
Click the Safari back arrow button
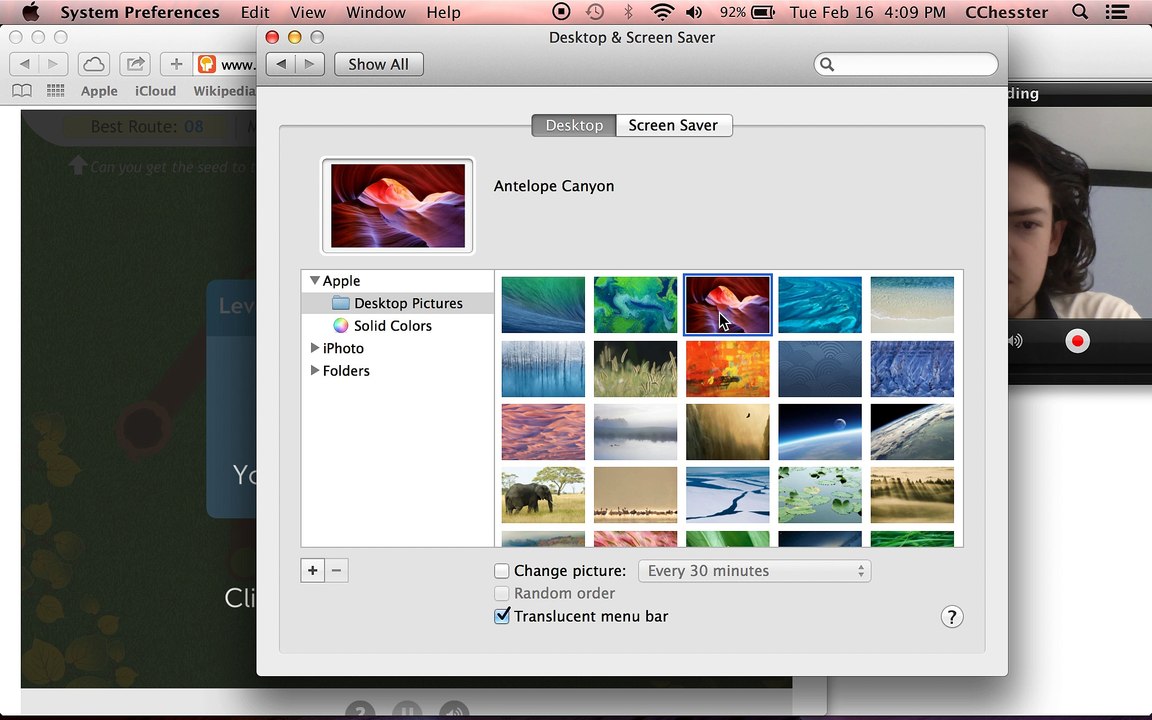tap(24, 64)
